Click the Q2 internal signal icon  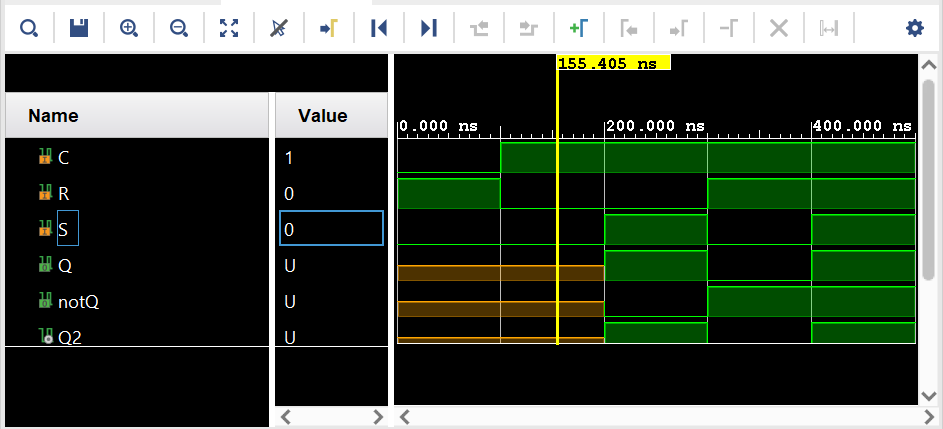(x=46, y=336)
